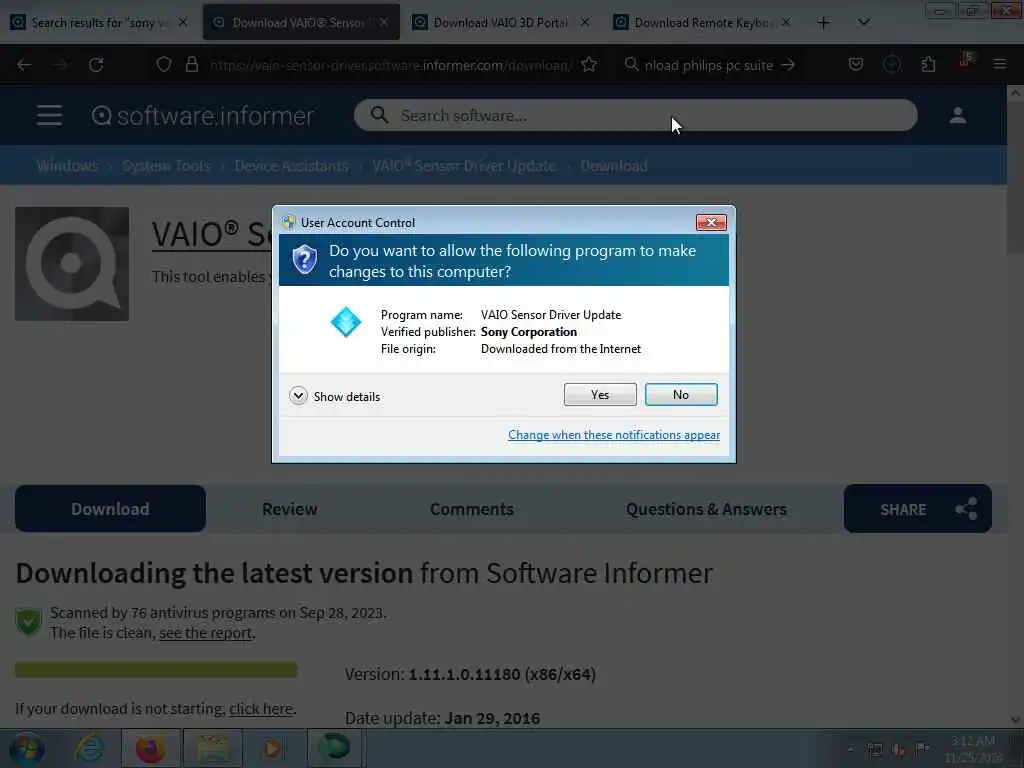
Task: Open Change when these notifications appear link
Action: click(x=614, y=435)
